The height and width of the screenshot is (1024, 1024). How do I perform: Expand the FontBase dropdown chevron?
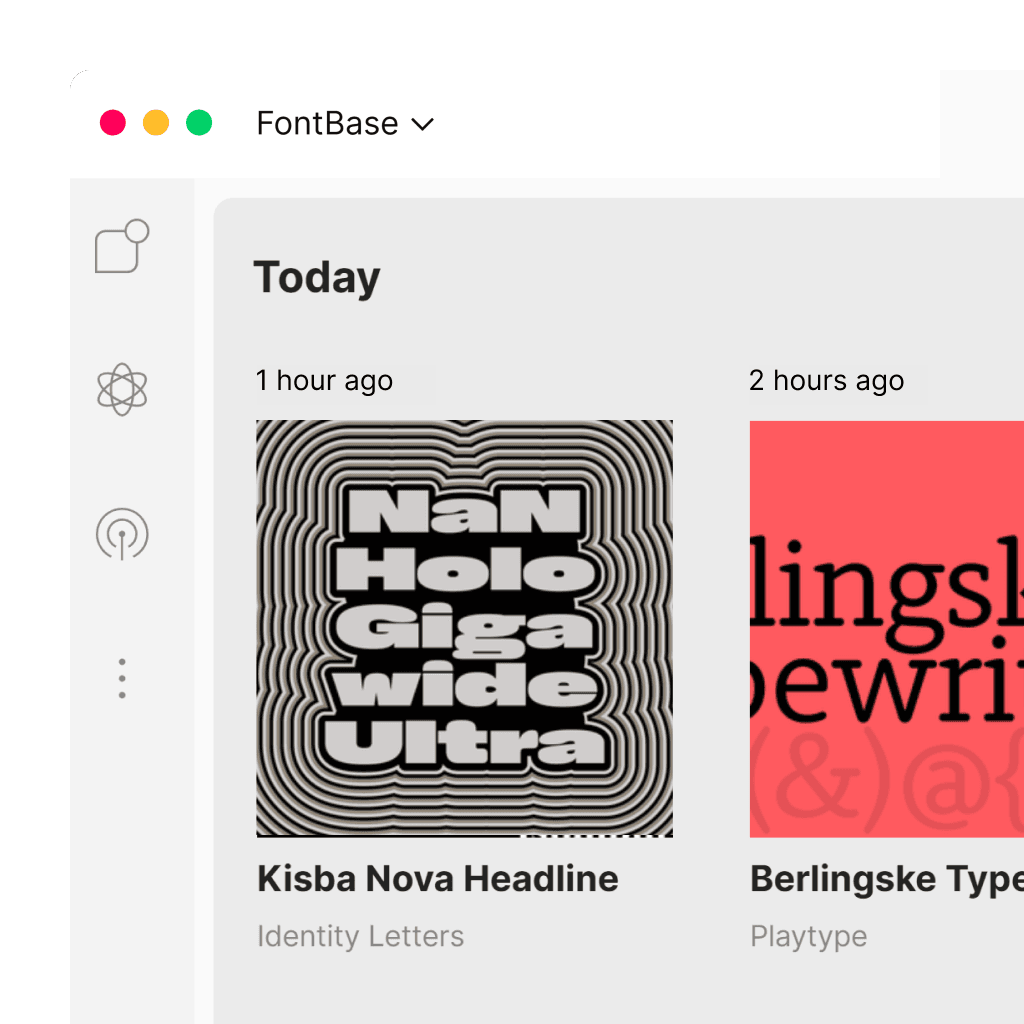tap(423, 124)
